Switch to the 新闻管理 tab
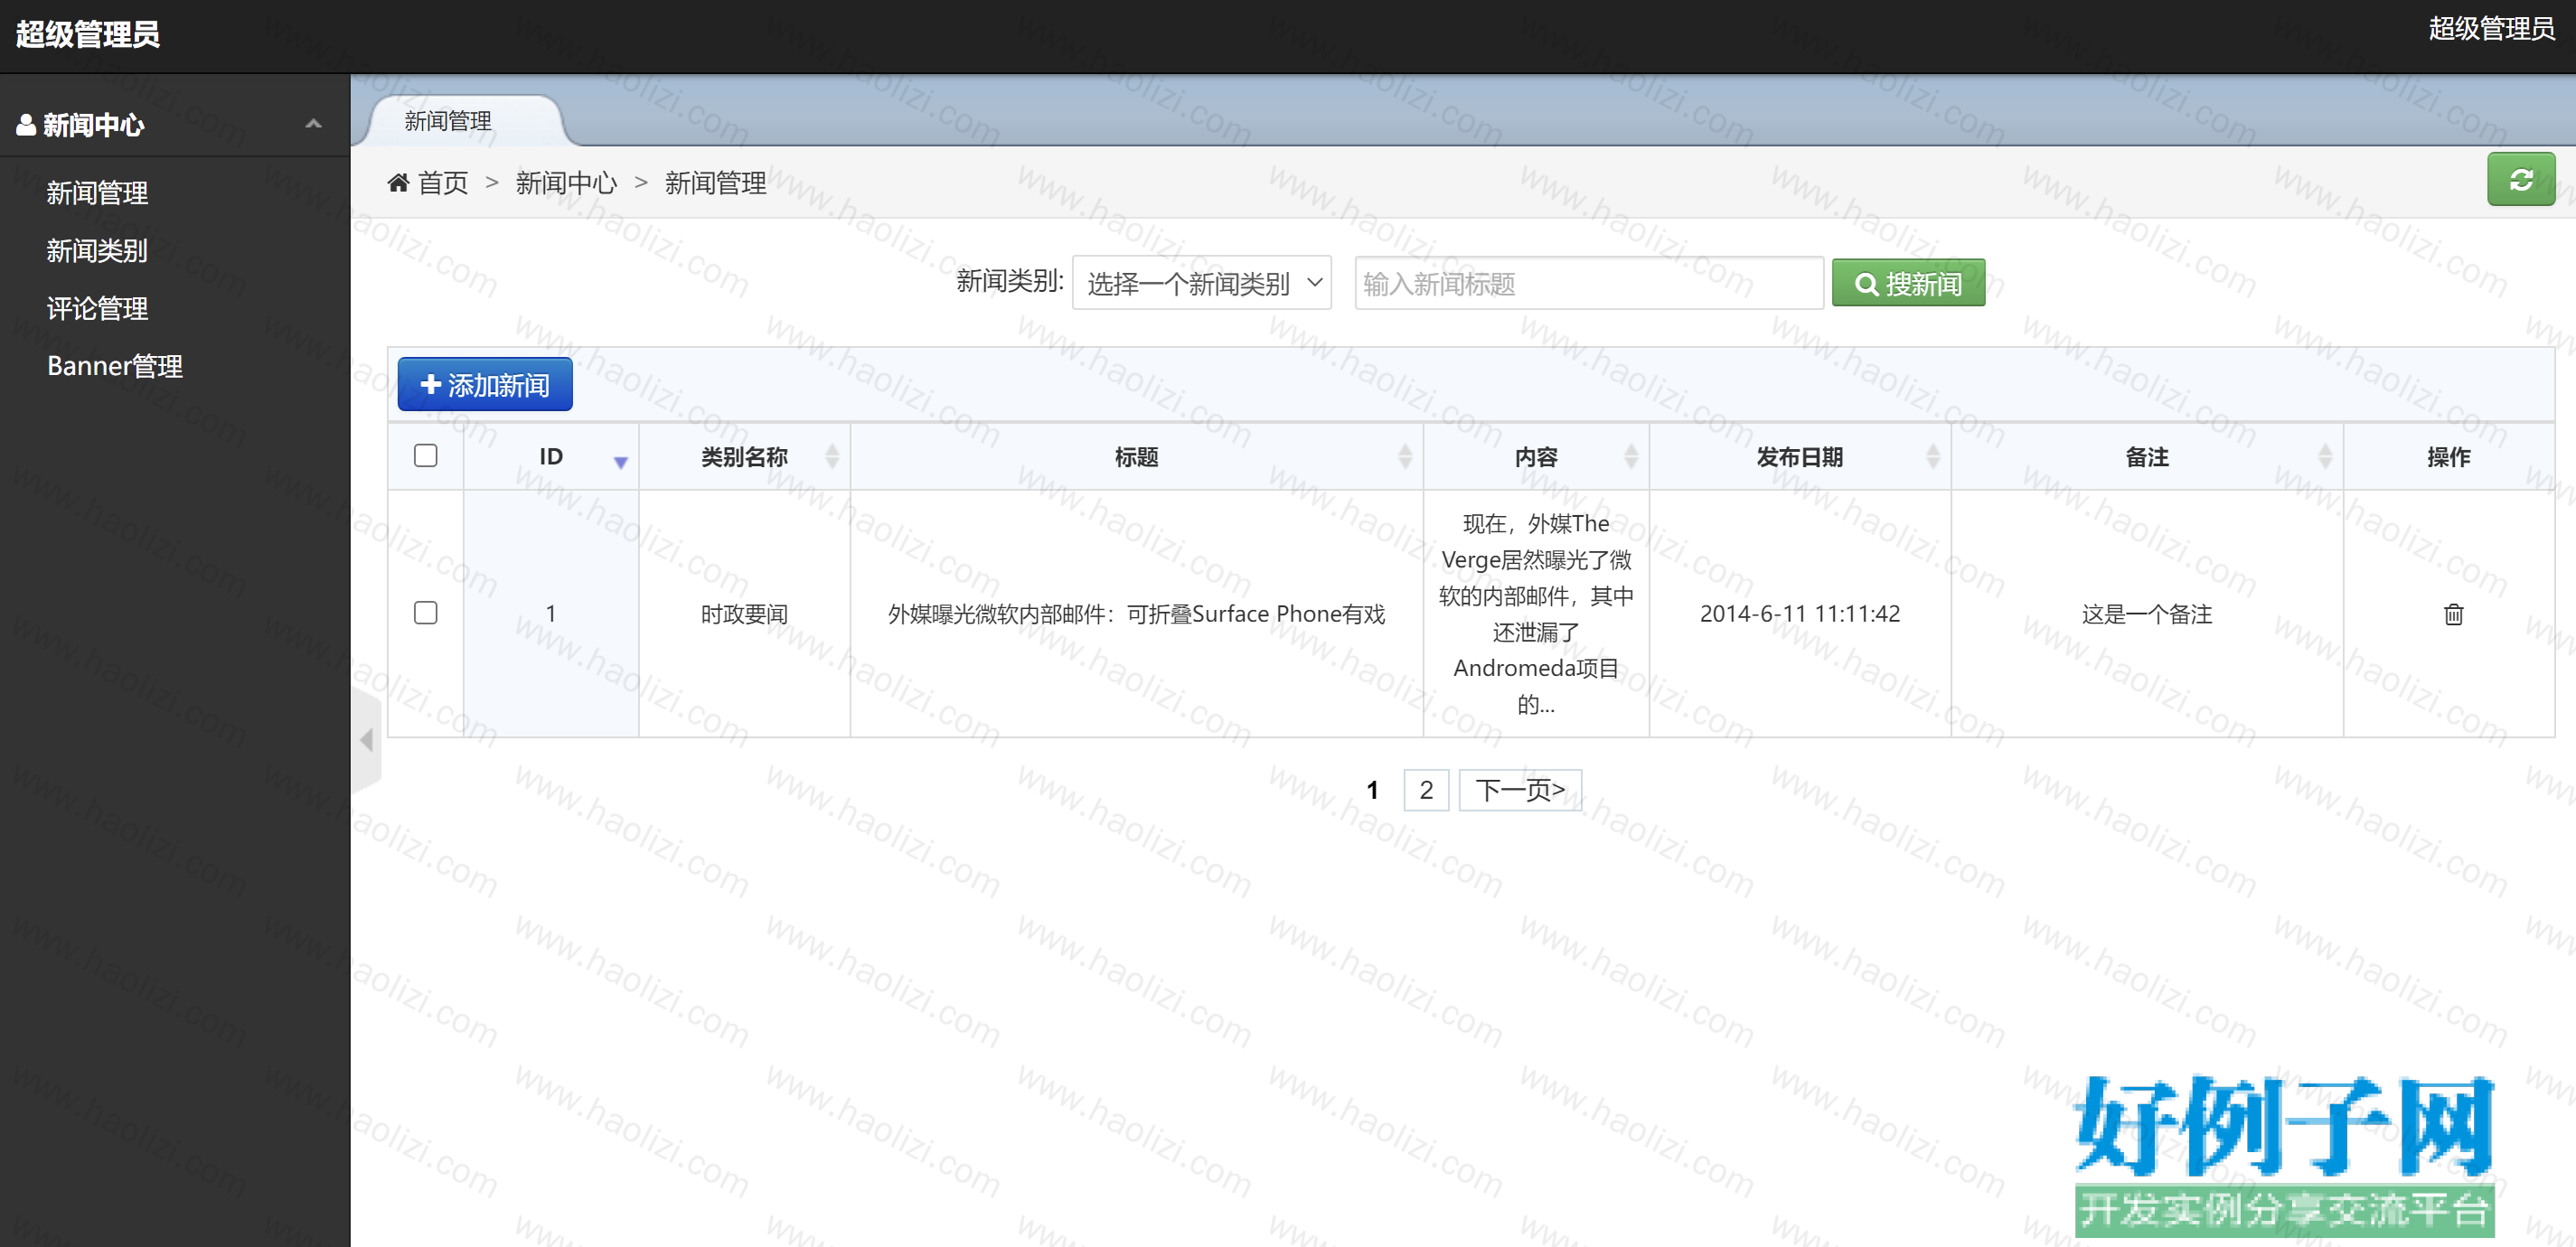Viewport: 2576px width, 1247px height. (x=449, y=122)
